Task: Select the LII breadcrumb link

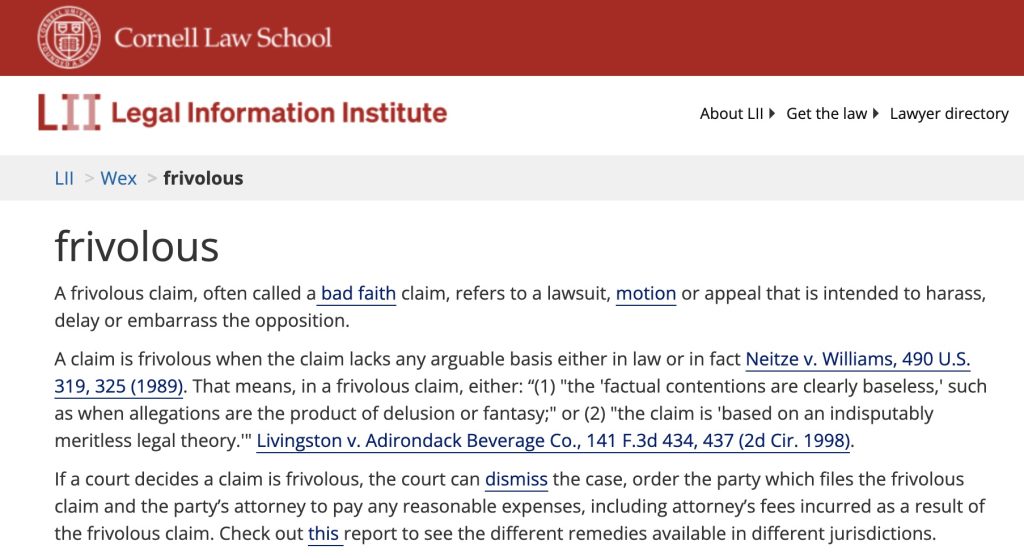Action: [64, 178]
